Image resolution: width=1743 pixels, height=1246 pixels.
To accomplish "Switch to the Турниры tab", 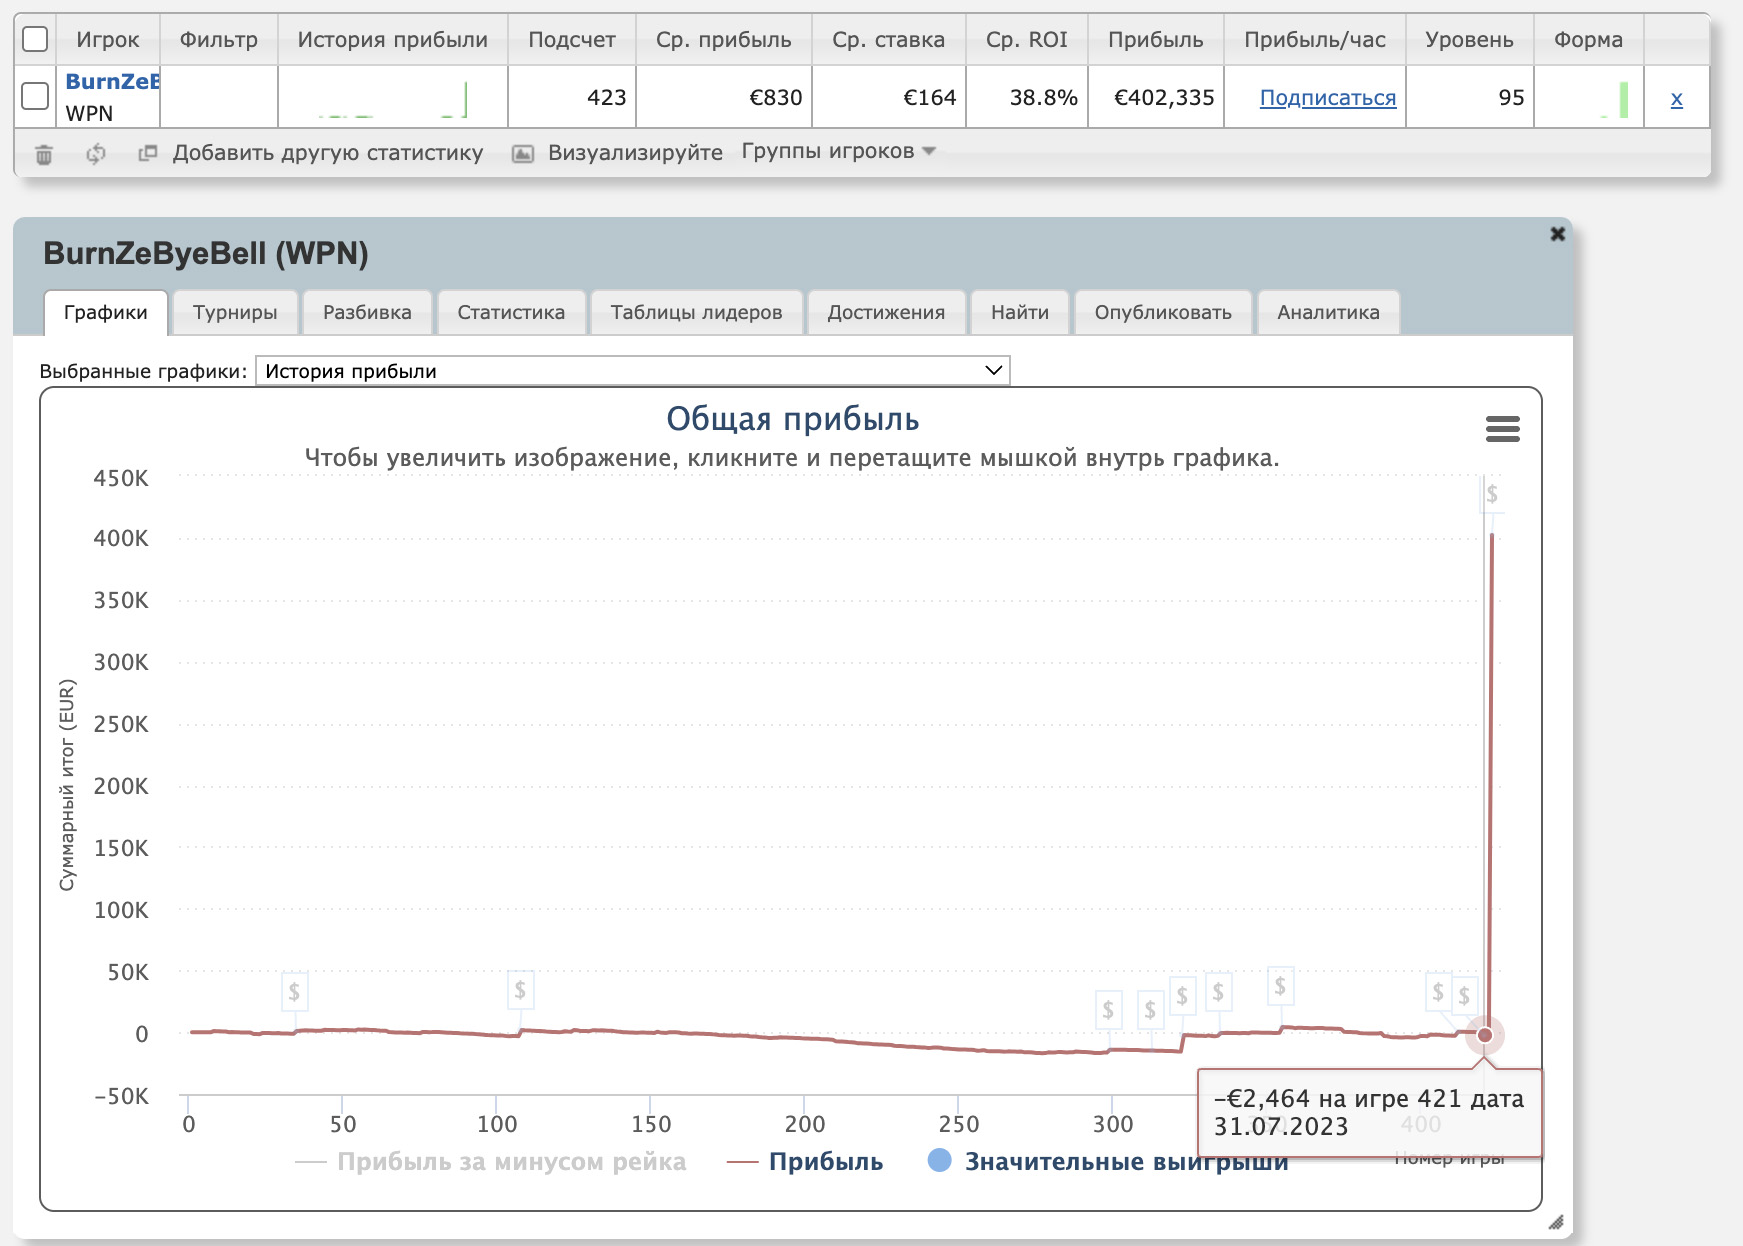I will coord(235,312).
